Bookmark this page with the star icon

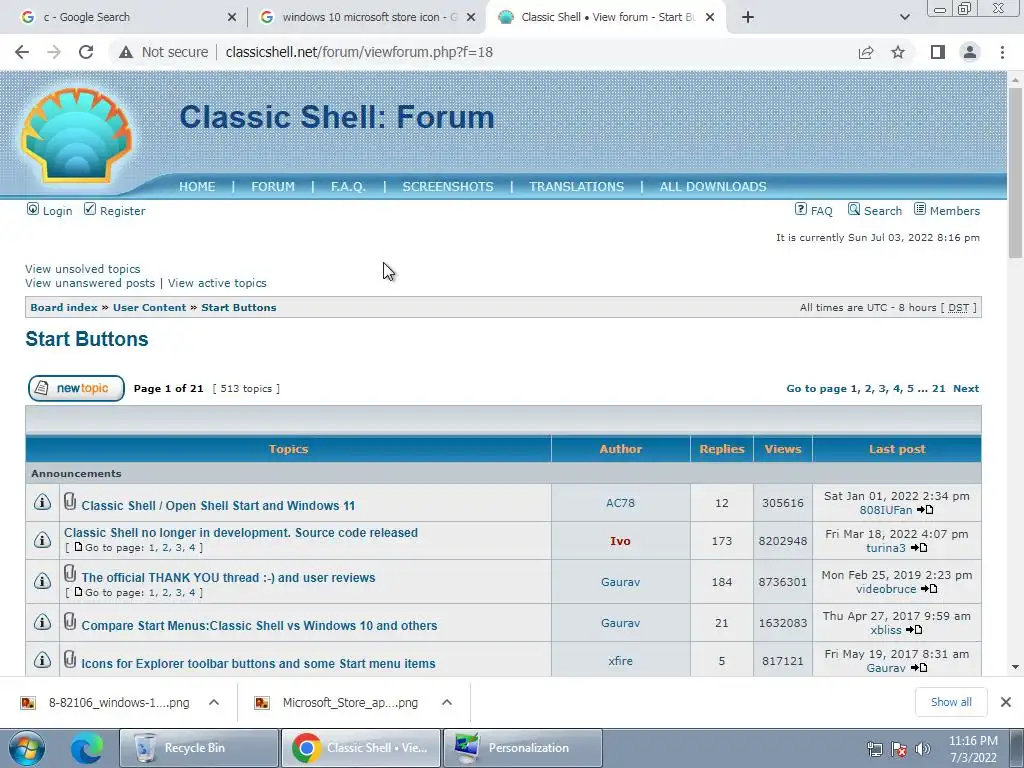pos(898,52)
